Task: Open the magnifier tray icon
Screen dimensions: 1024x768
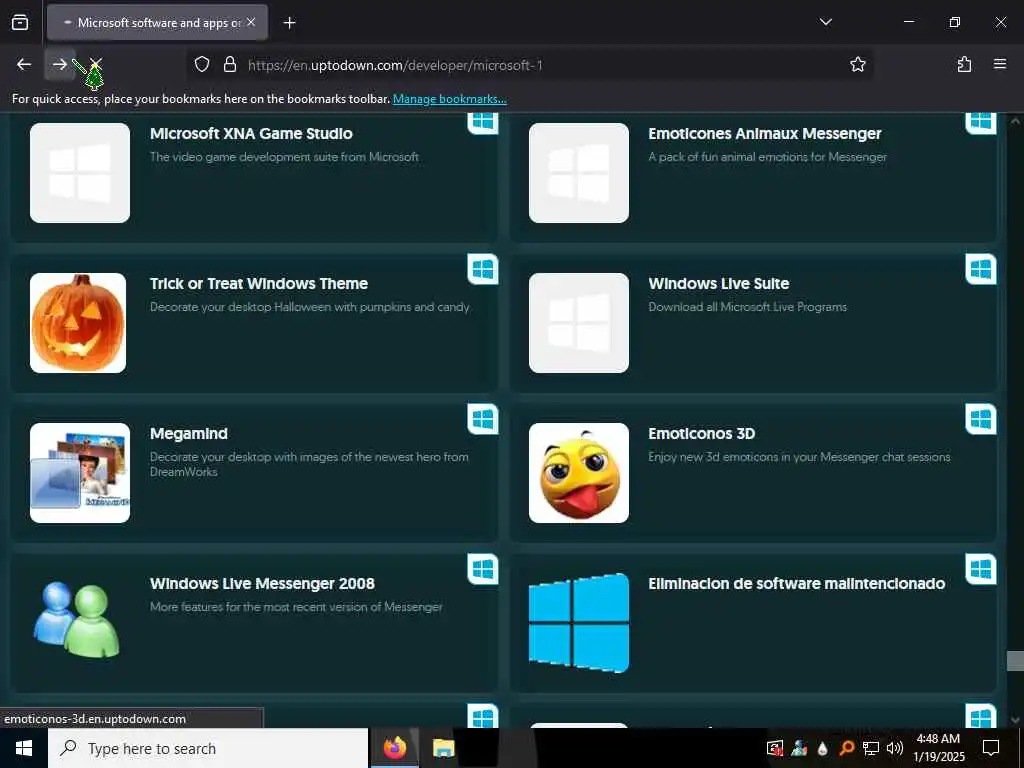Action: [846, 748]
